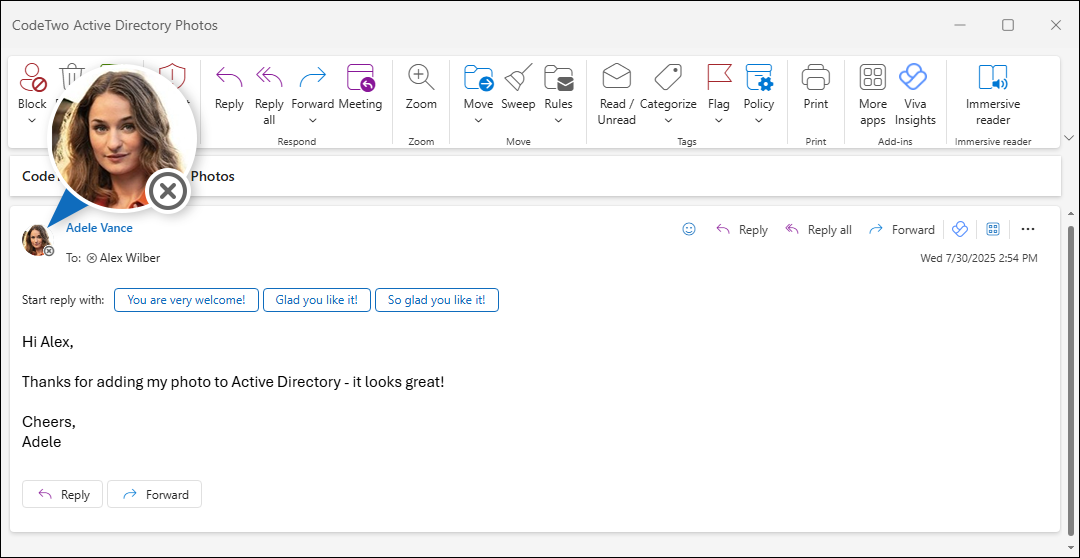Open the Immersive reader

pos(993,94)
